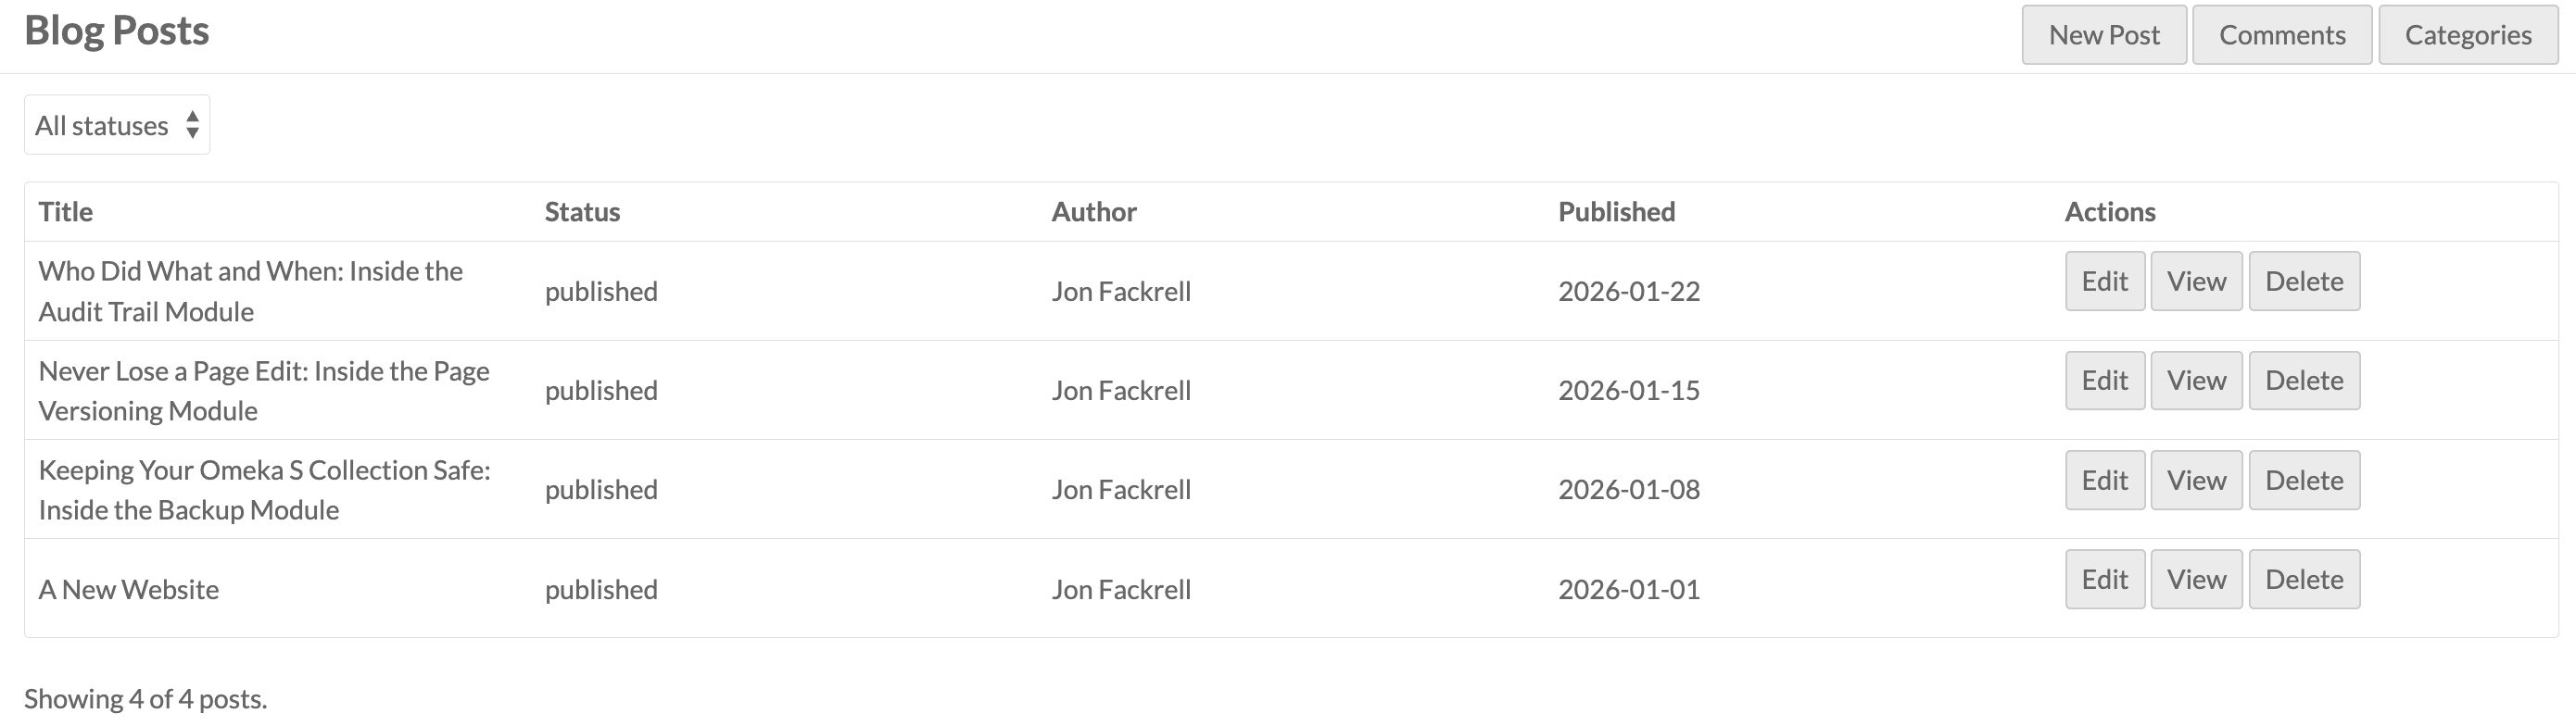View the Page Versioning Module post
The width and height of the screenshot is (2576, 726).
[2196, 380]
